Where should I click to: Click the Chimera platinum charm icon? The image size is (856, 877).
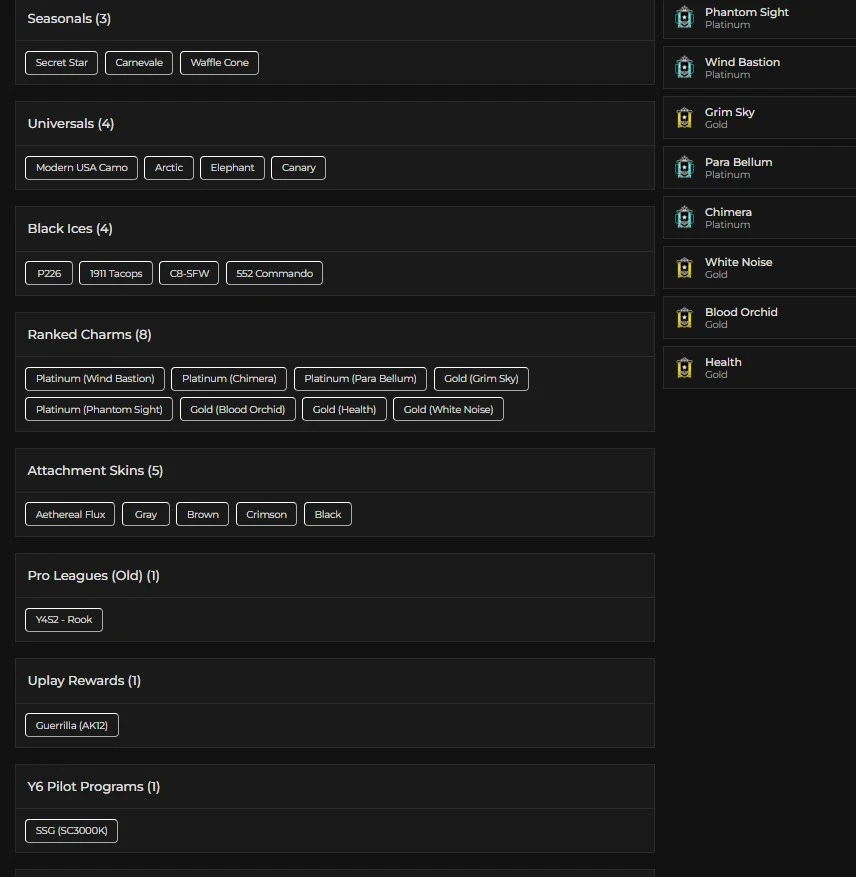[x=684, y=217]
